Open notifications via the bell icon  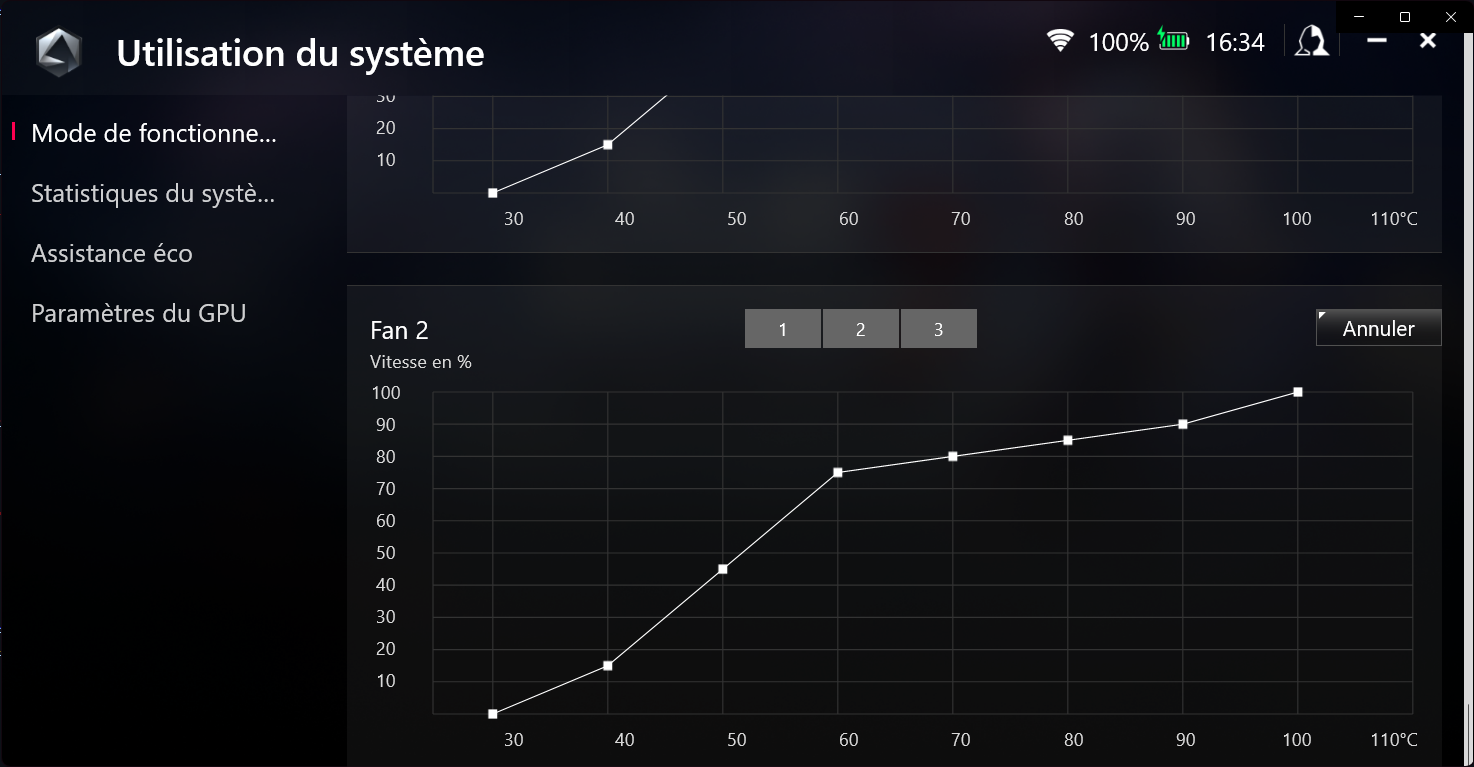click(1311, 43)
